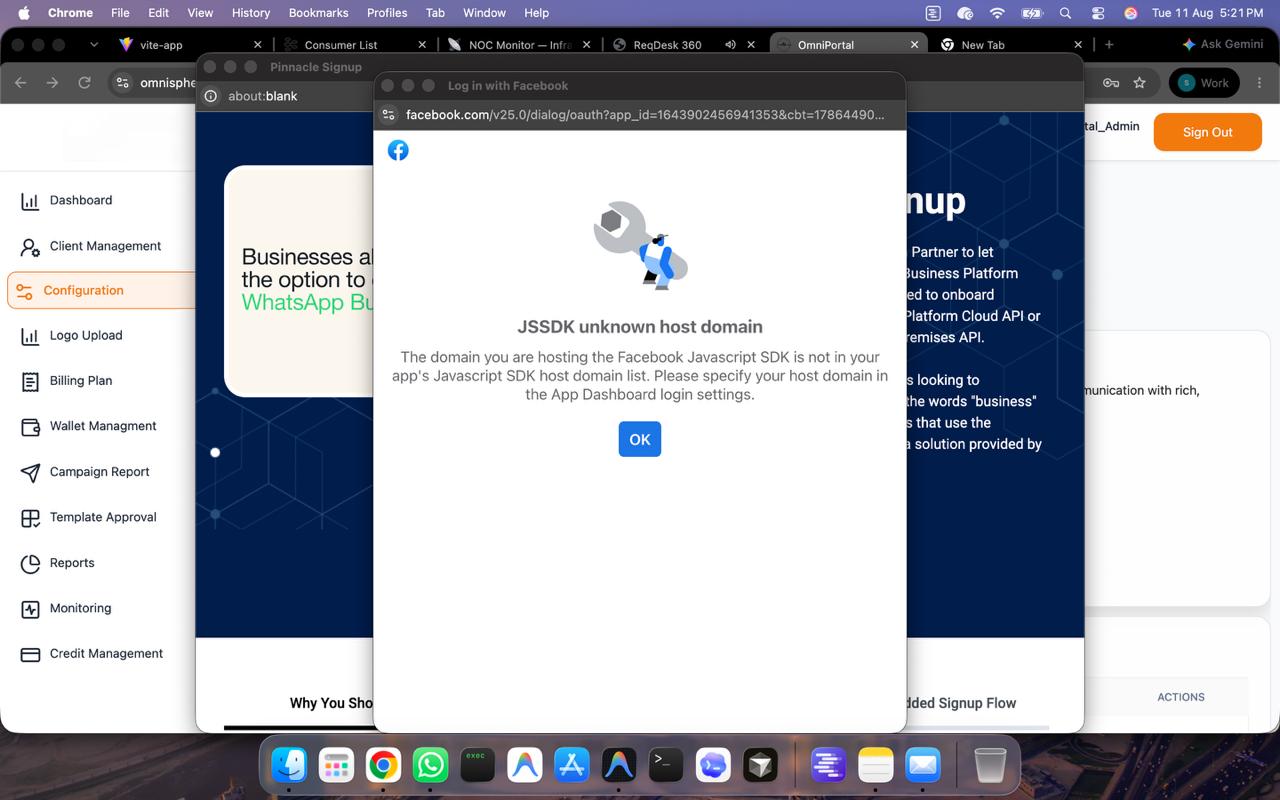Image resolution: width=1280 pixels, height=800 pixels.
Task: Click the Sign Out button in OmniPortal
Action: pos(1207,132)
